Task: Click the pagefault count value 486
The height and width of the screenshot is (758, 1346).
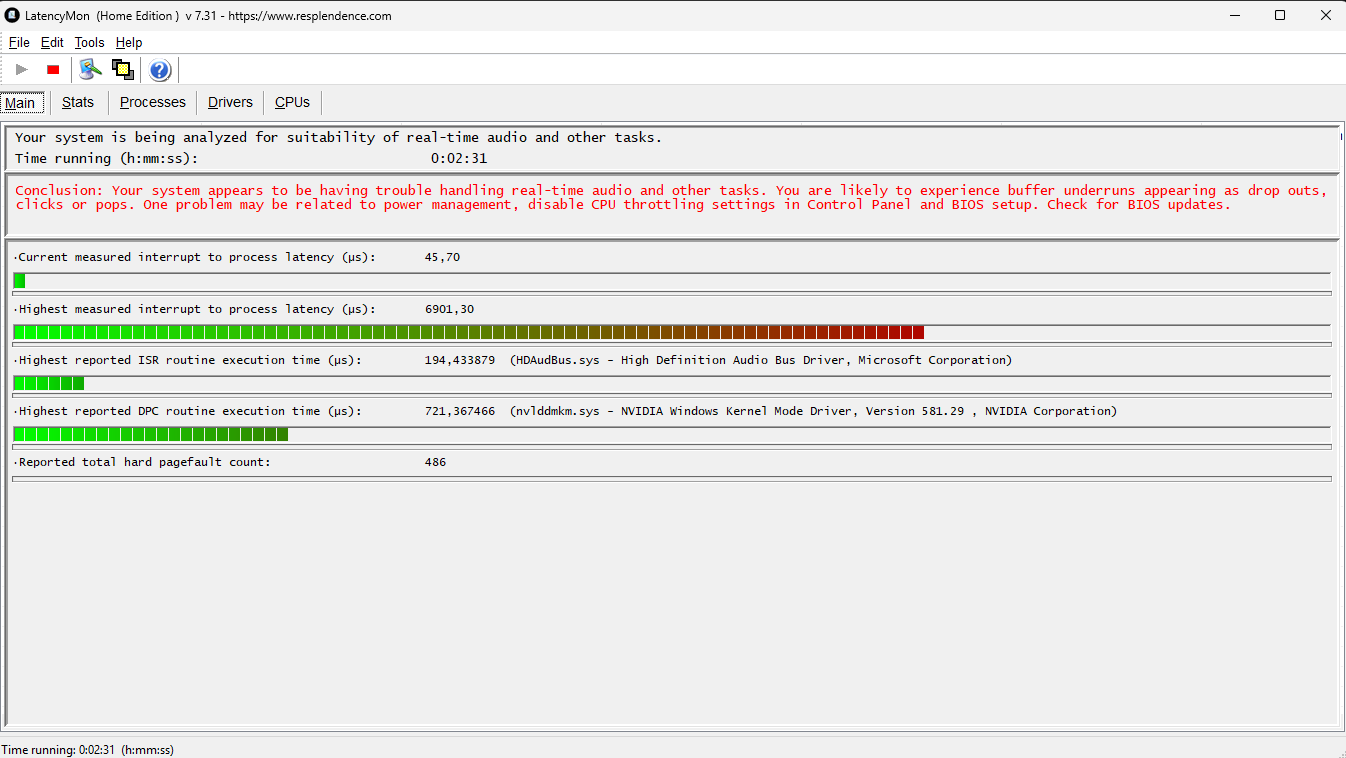Action: point(435,462)
